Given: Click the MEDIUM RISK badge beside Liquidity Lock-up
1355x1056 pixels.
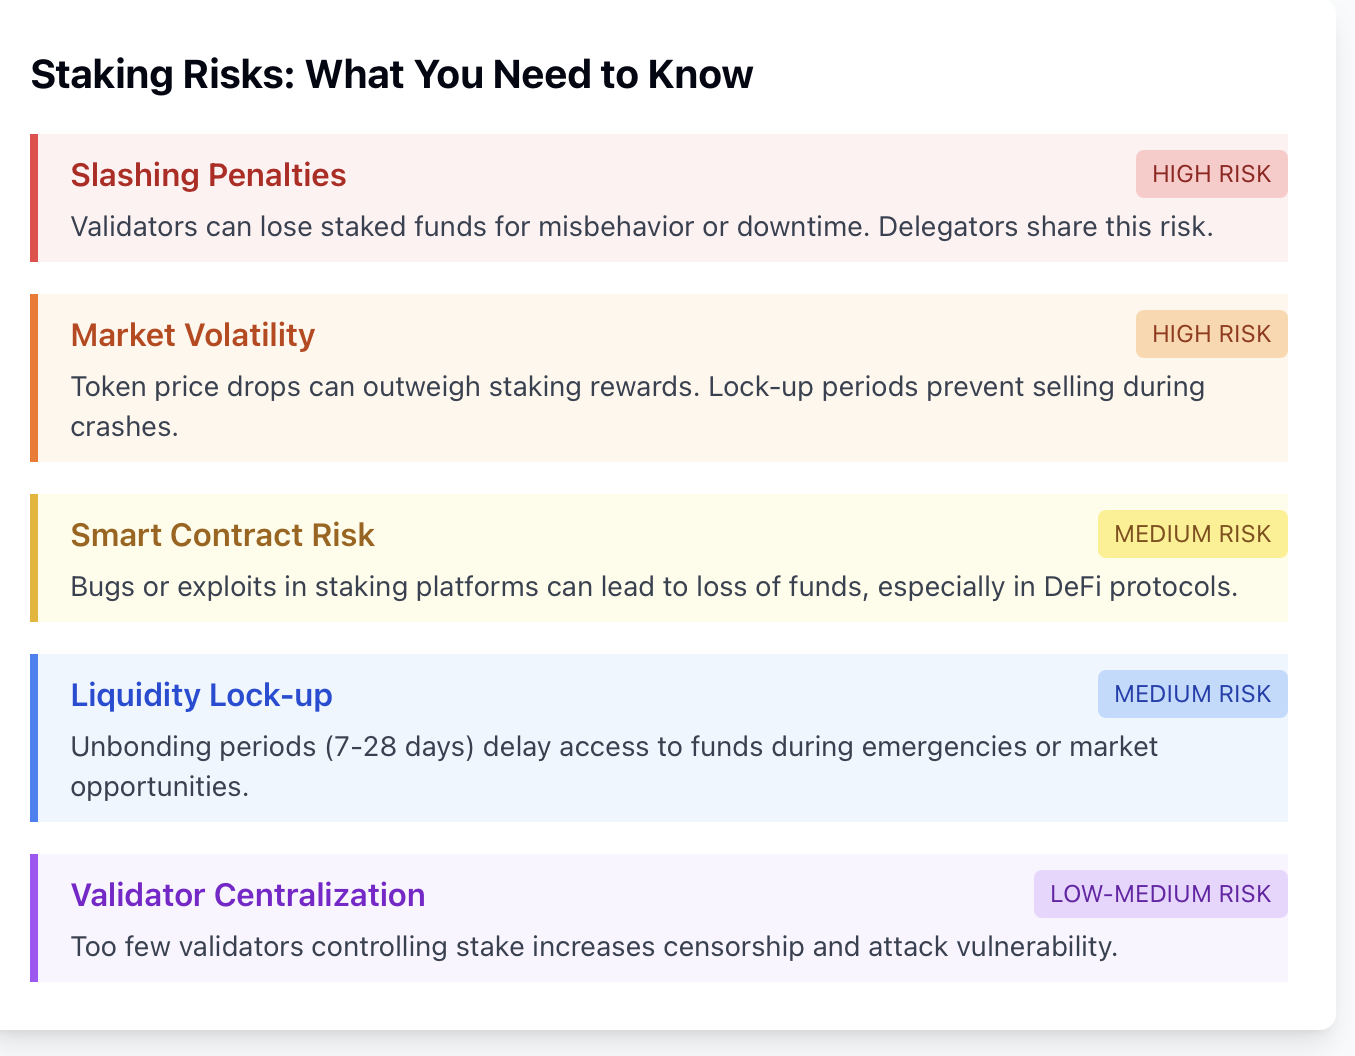Looking at the screenshot, I should pos(1192,694).
